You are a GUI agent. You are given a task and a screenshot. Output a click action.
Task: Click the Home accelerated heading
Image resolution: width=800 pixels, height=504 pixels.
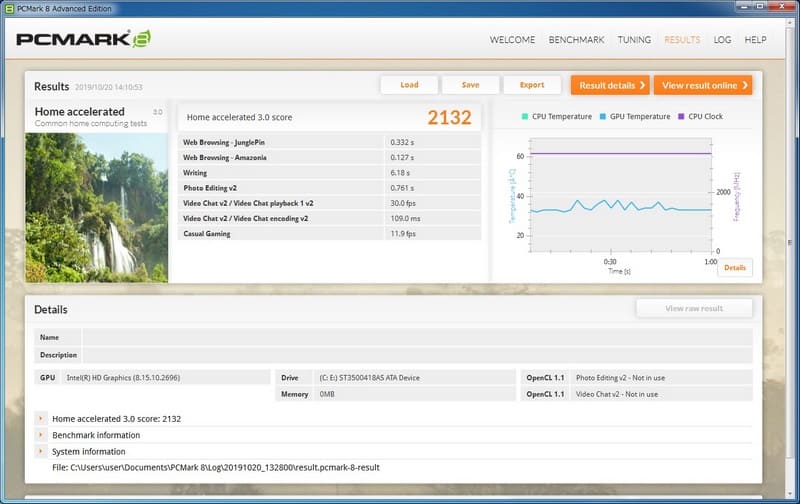[x=80, y=111]
